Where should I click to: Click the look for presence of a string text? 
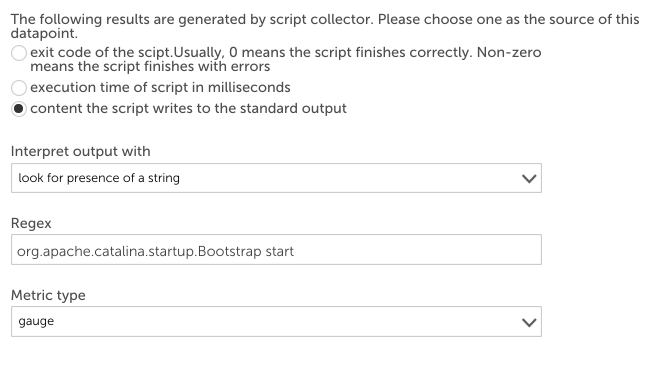99,178
